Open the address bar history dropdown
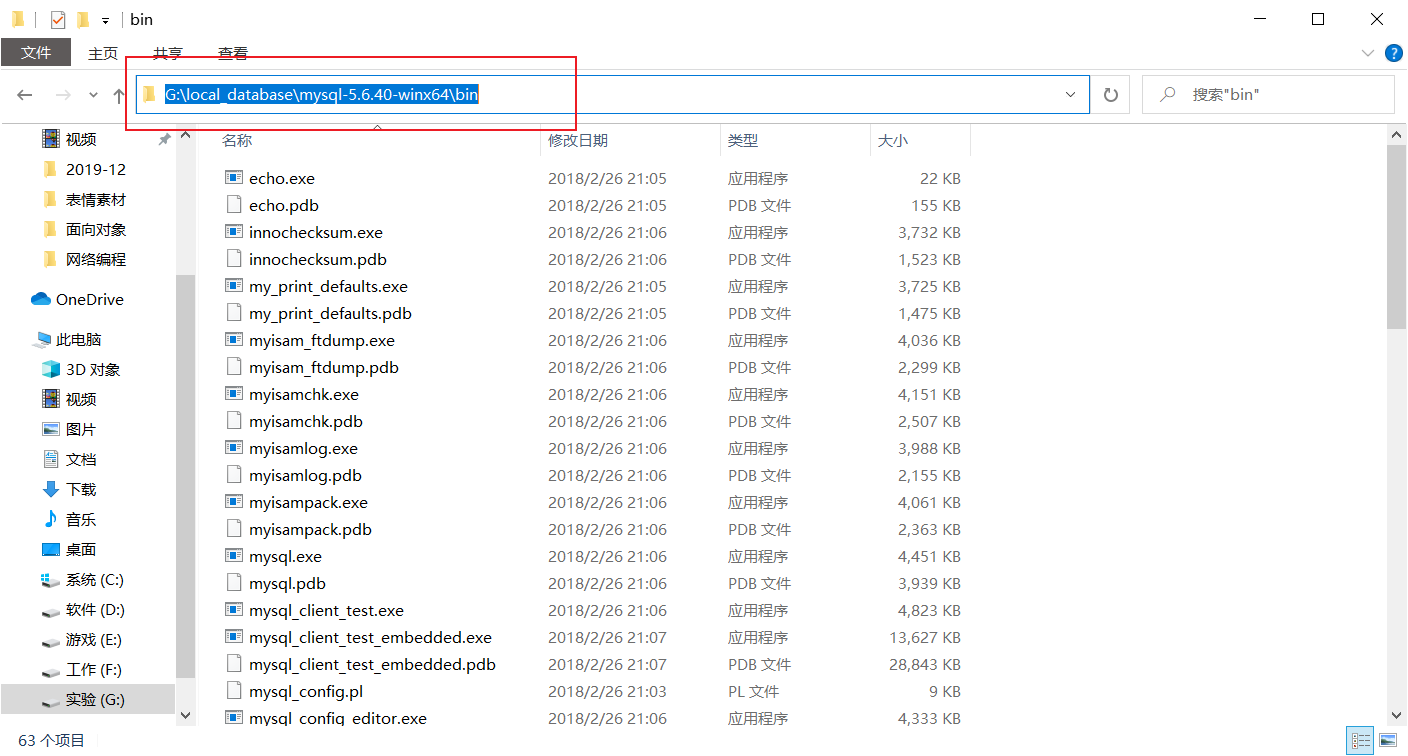This screenshot has width=1408, height=756. click(x=1071, y=94)
